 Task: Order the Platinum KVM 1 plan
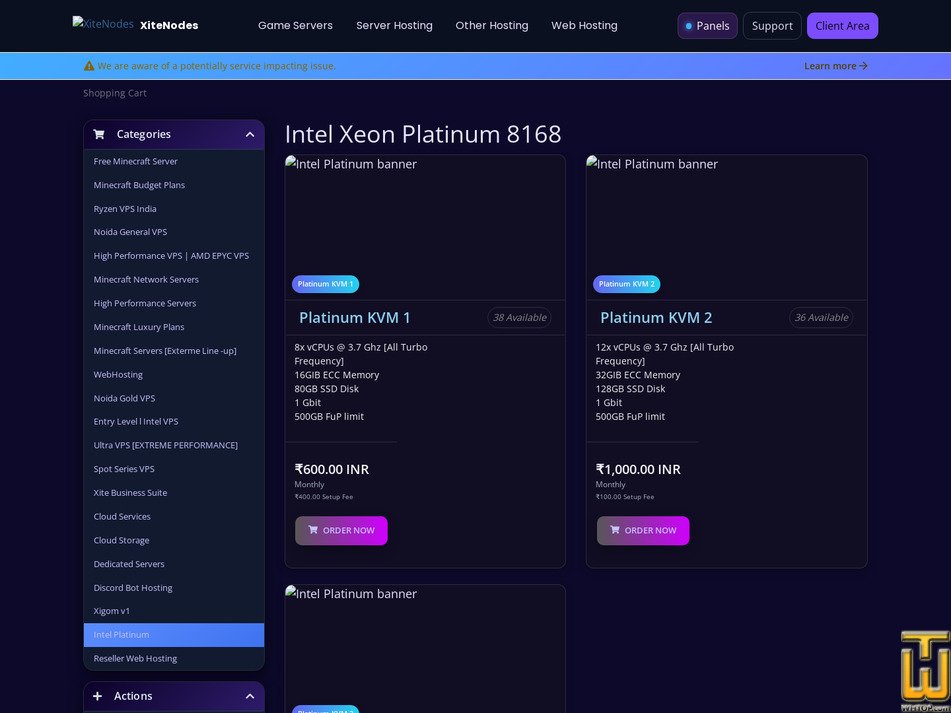pos(341,531)
